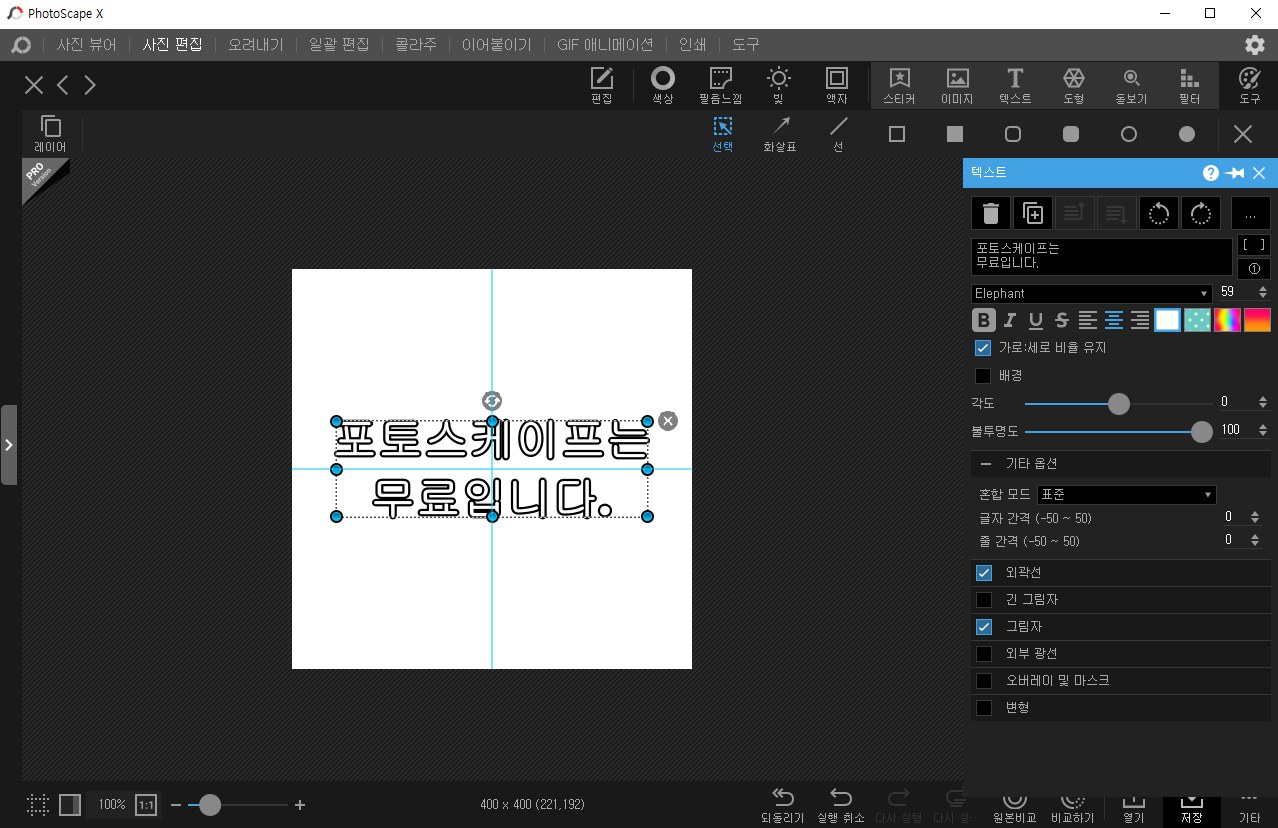Select the 도형 shape tool
The width and height of the screenshot is (1278, 828).
pyautogui.click(x=1073, y=85)
